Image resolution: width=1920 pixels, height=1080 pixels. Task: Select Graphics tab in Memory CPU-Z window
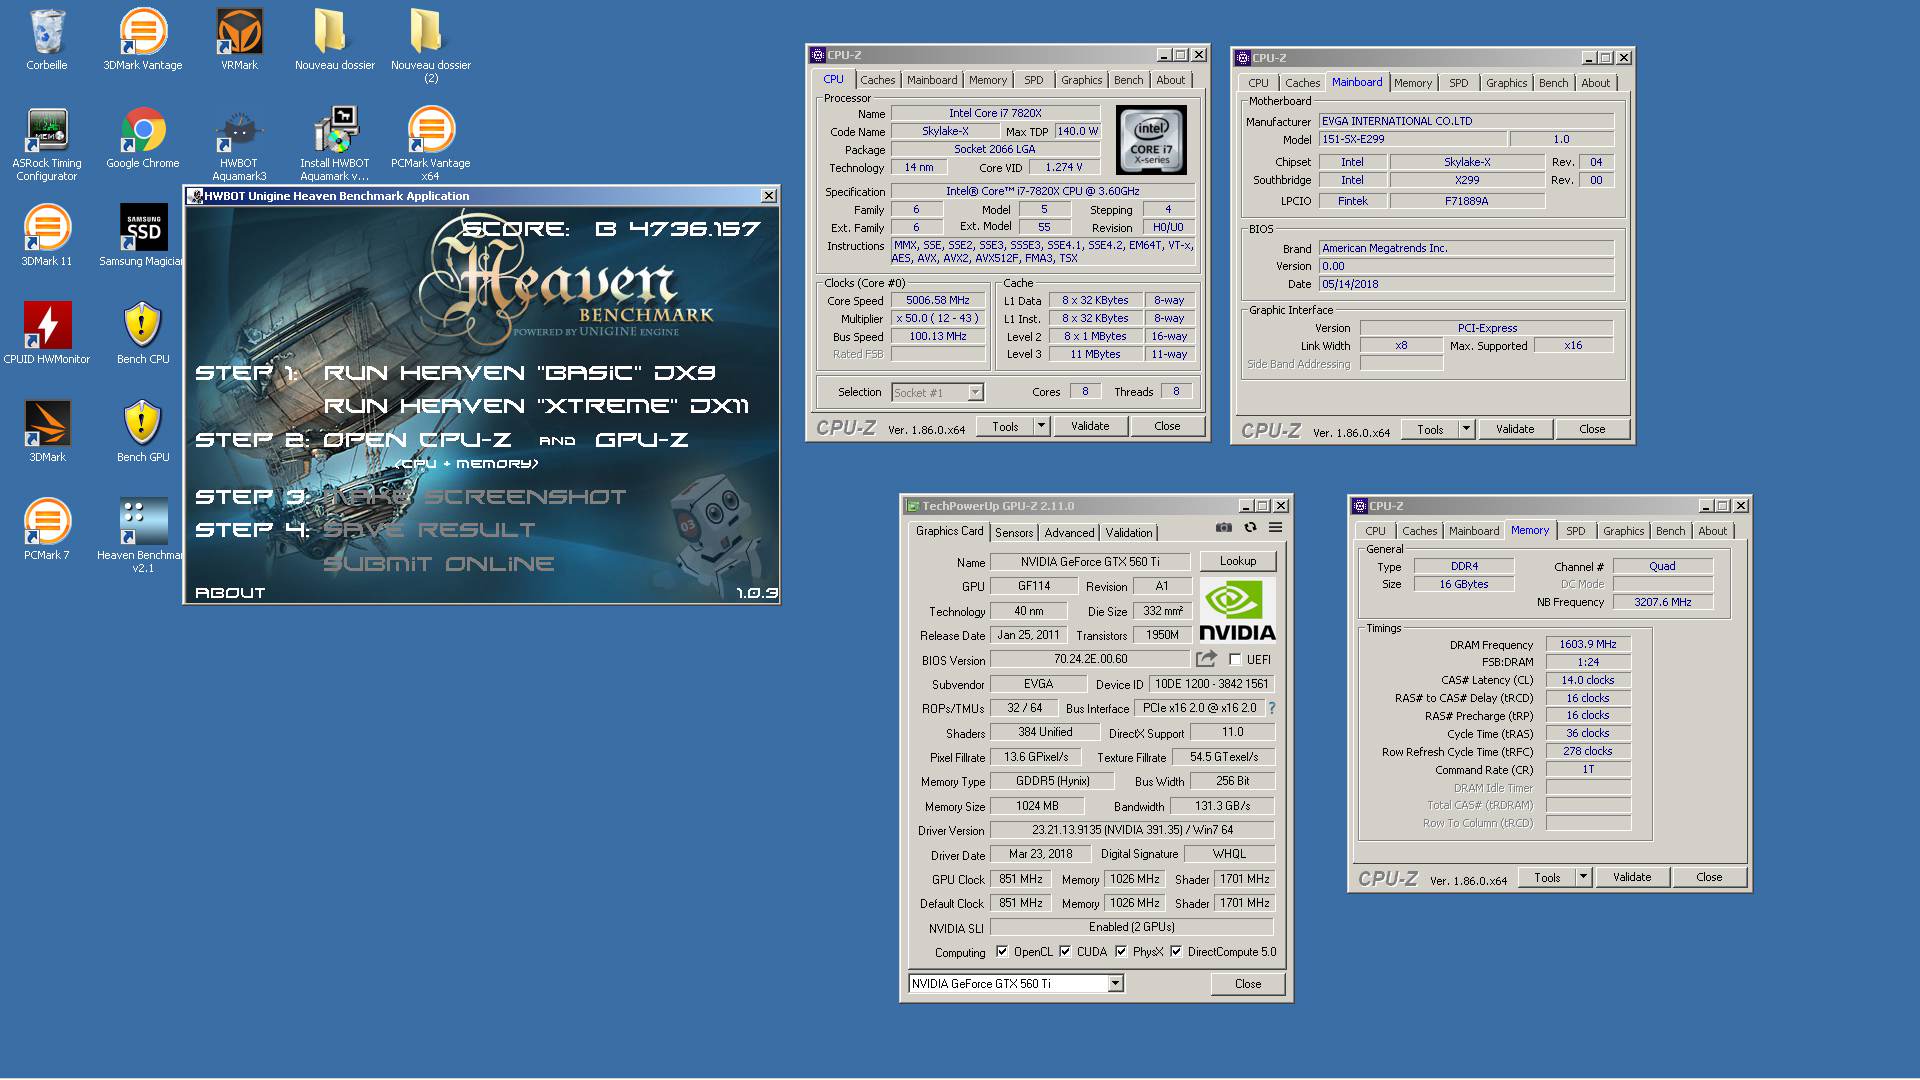click(x=1623, y=531)
